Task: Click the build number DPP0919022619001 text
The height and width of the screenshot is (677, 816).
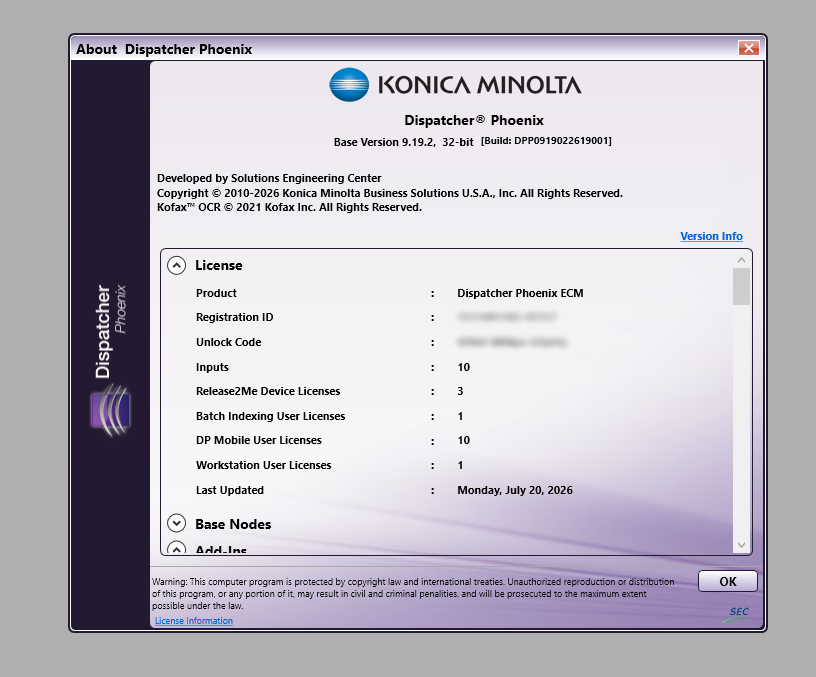Action: coord(546,141)
